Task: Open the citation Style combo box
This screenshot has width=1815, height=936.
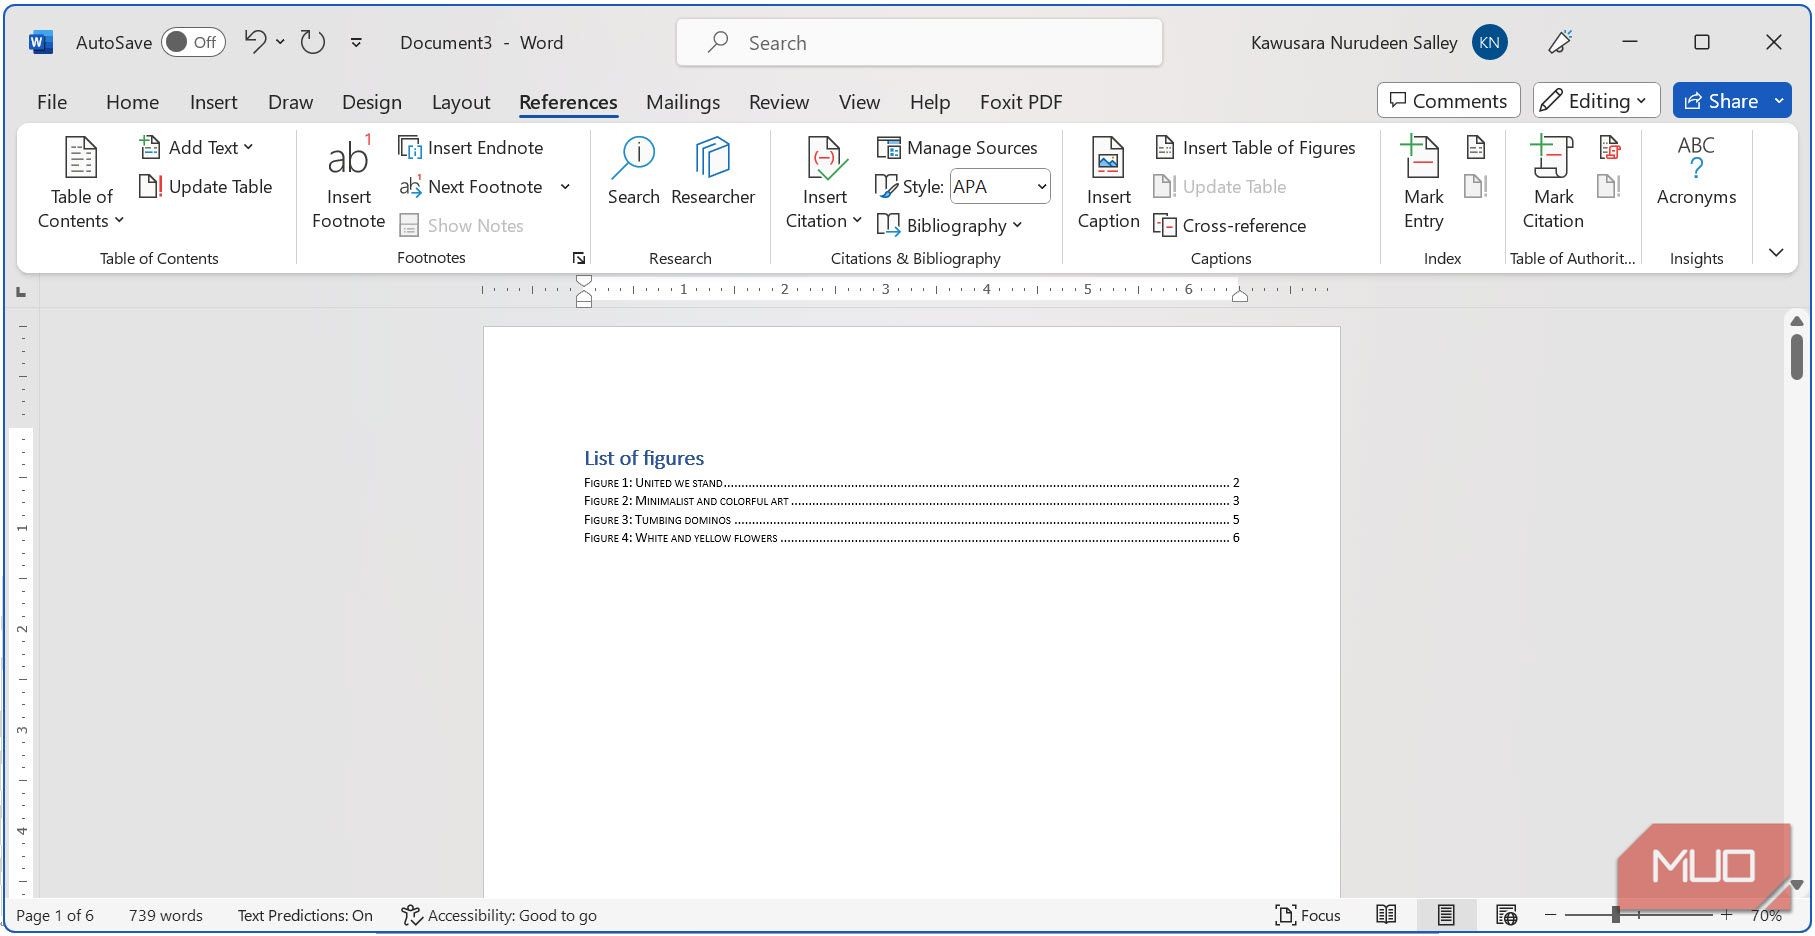Action: click(1000, 186)
